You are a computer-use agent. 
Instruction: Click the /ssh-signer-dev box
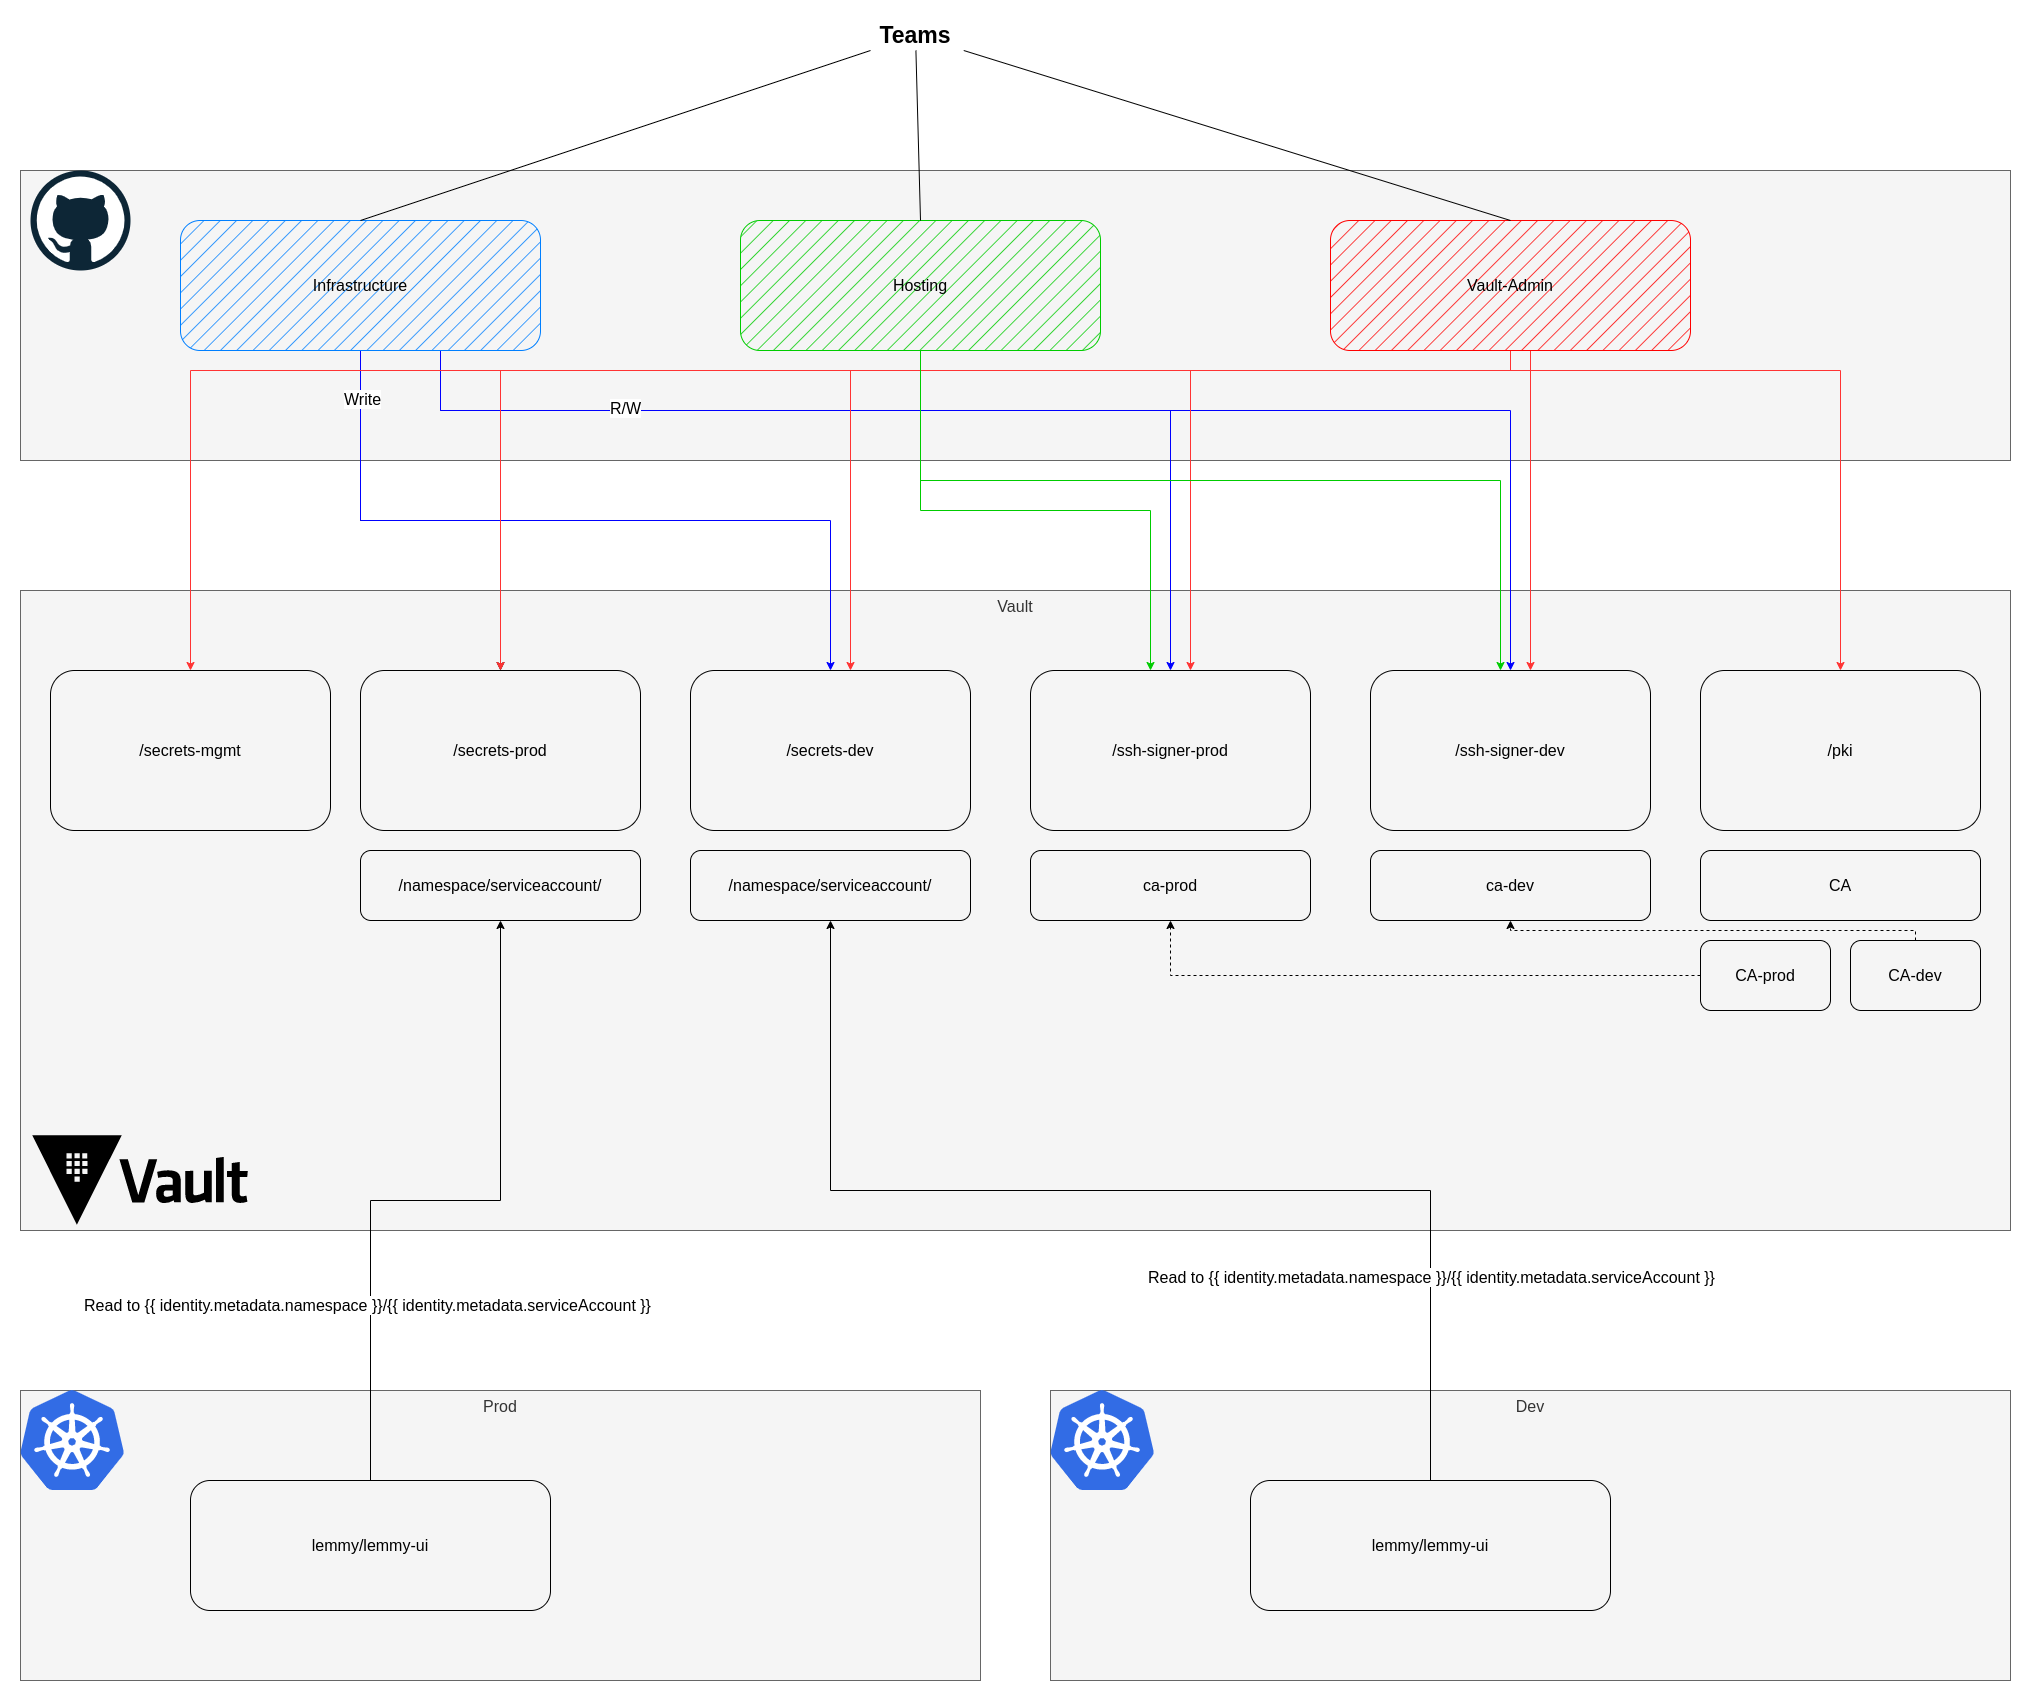tap(1510, 750)
